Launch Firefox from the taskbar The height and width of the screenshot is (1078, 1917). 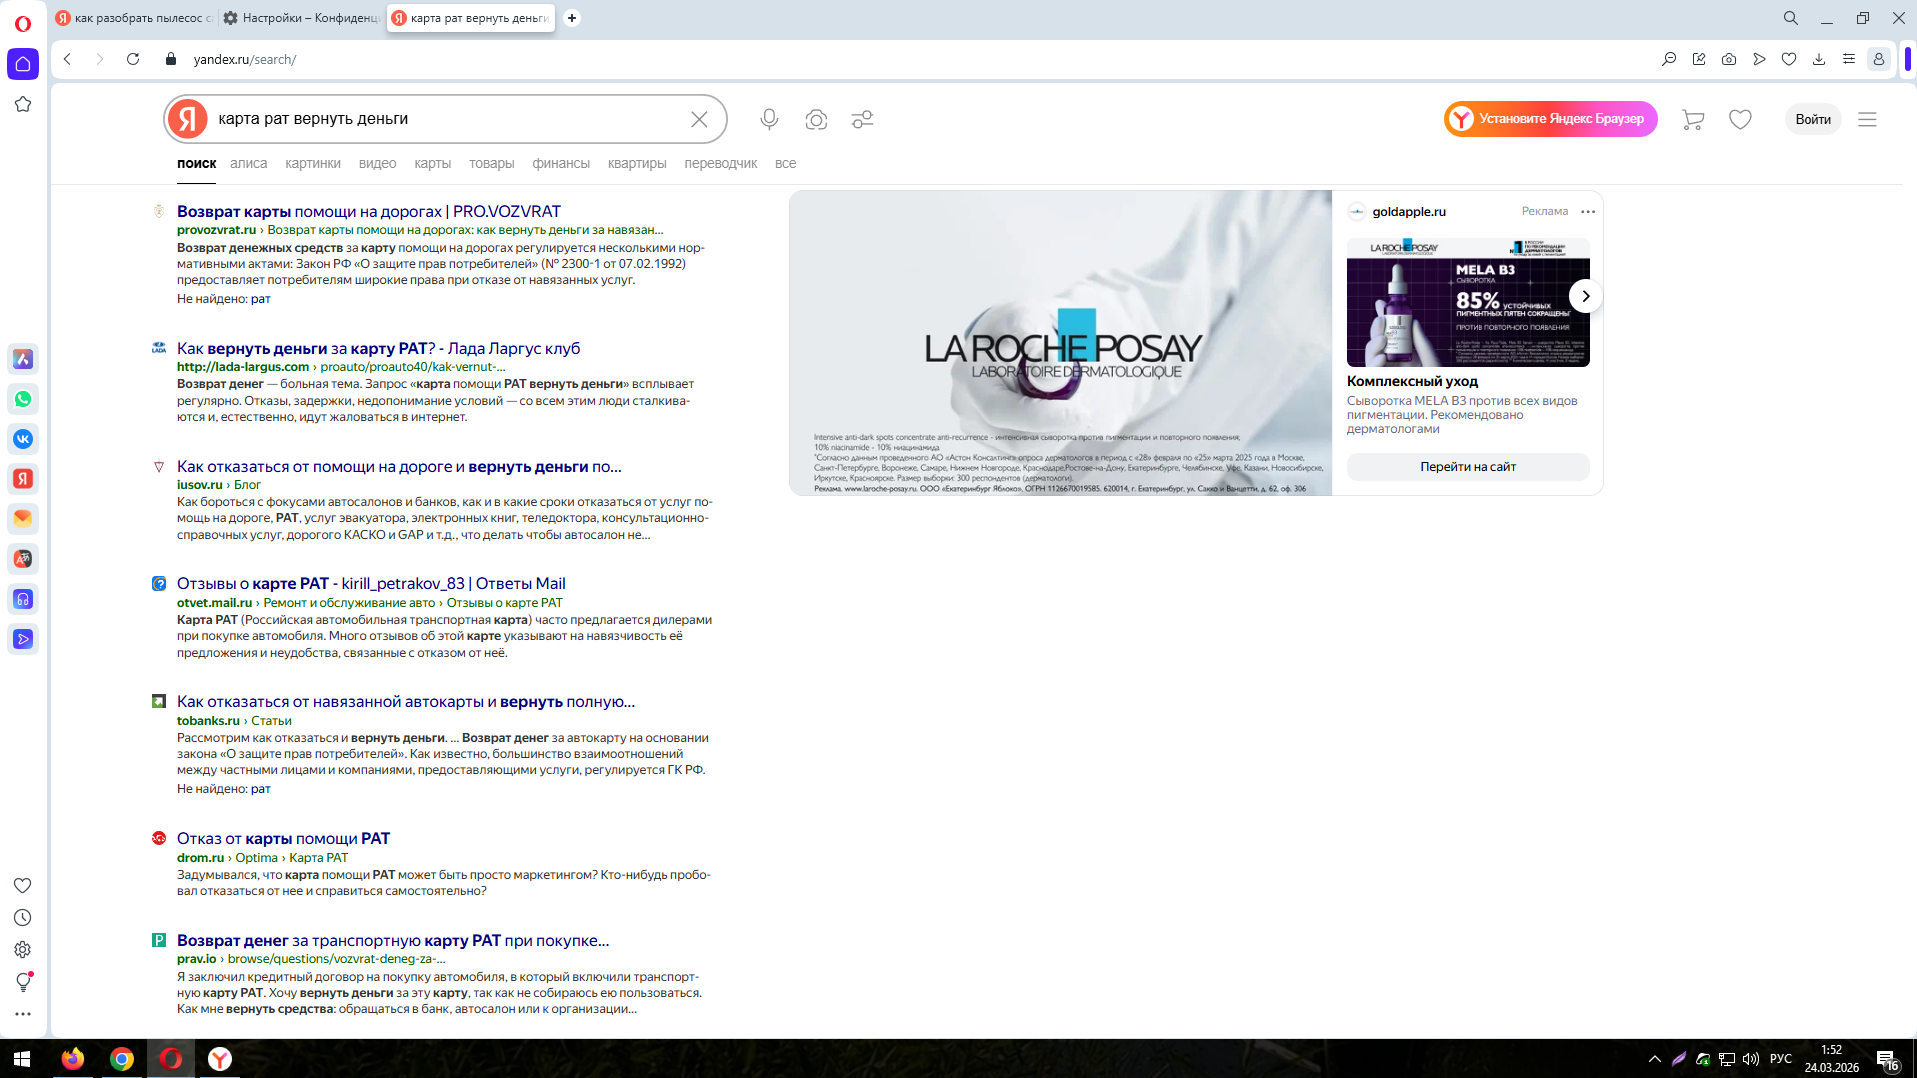(72, 1059)
